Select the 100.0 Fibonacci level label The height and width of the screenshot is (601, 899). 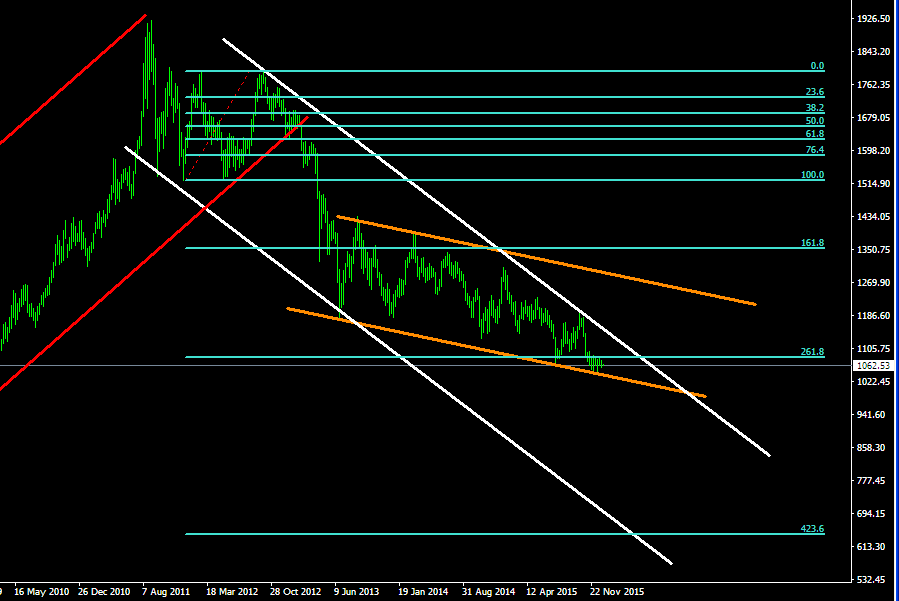click(x=812, y=175)
